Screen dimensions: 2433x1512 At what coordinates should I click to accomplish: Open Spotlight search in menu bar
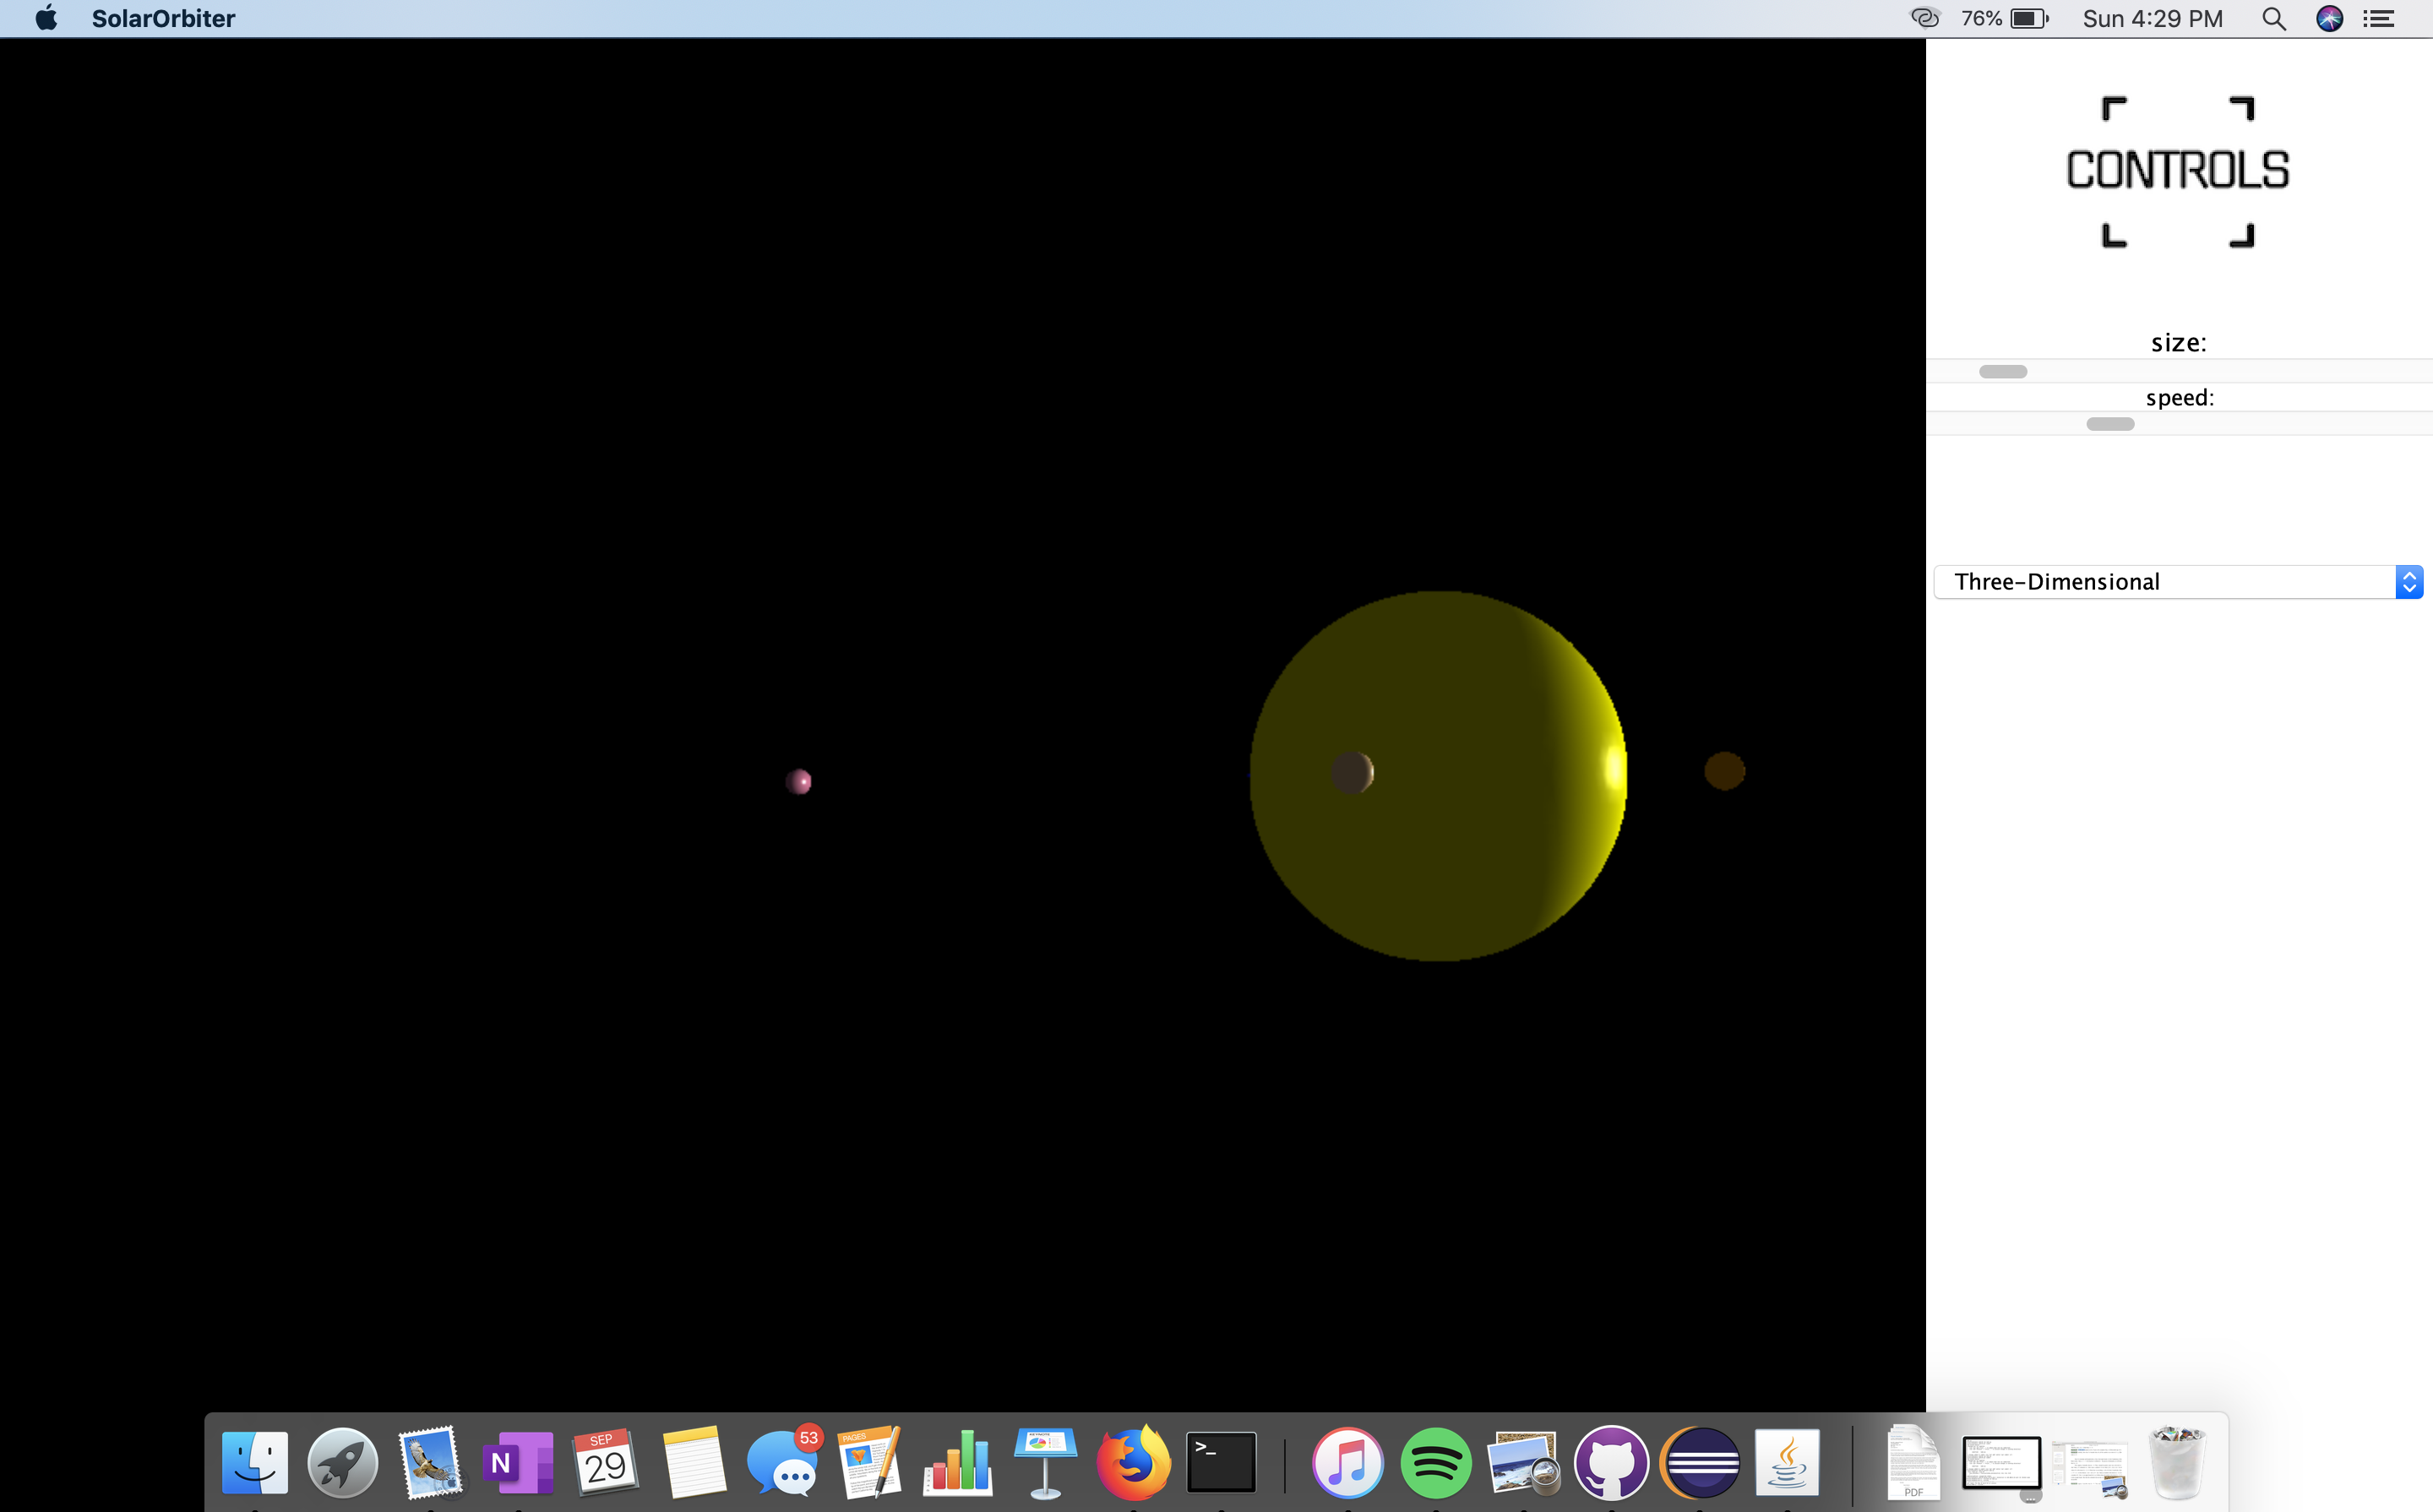pyautogui.click(x=2273, y=19)
